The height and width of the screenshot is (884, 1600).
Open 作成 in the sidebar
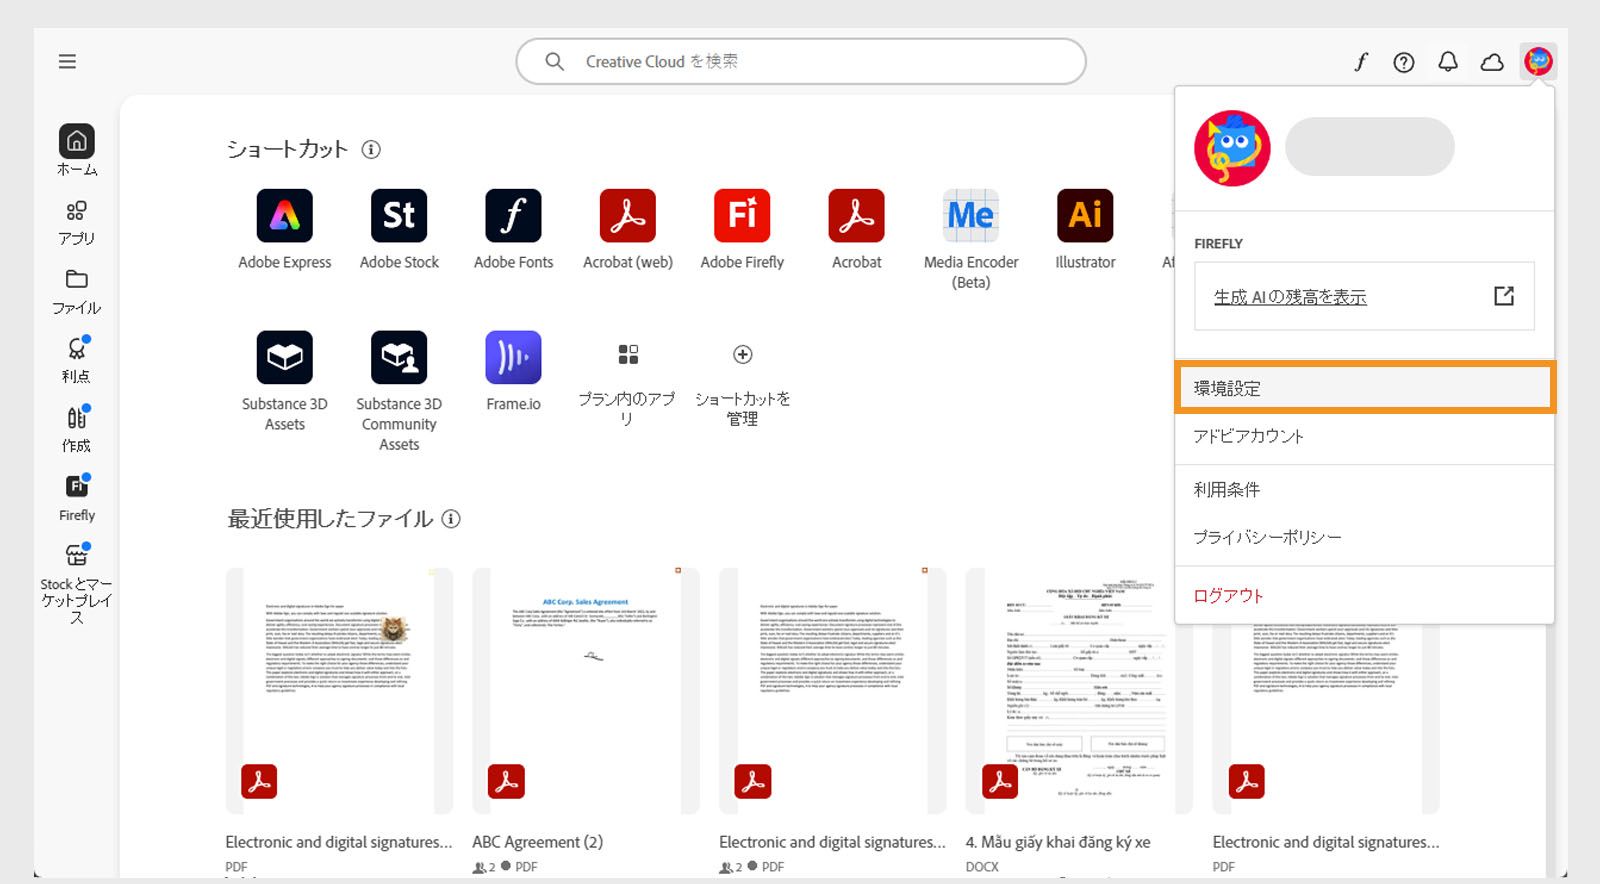77,430
